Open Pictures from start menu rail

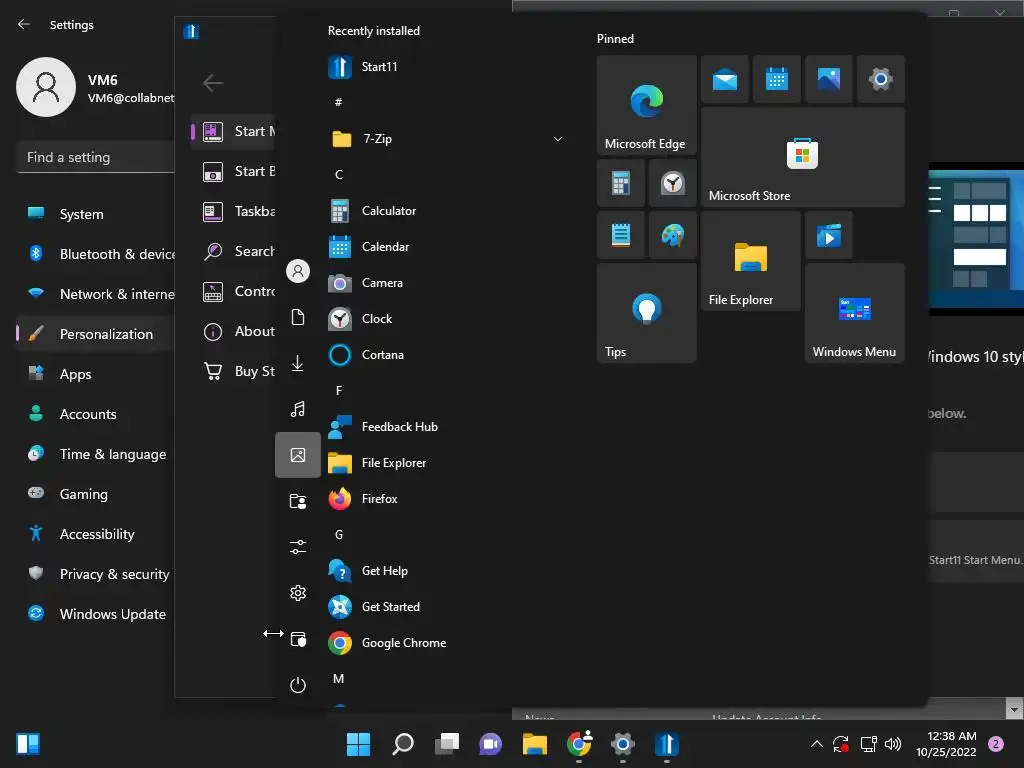(298, 455)
